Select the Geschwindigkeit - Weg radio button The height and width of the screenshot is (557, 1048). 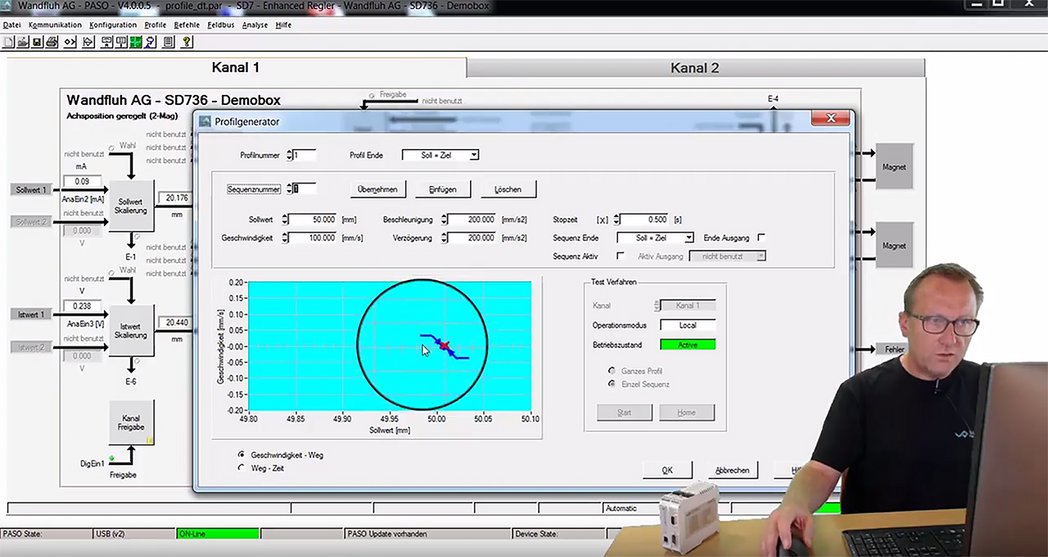click(x=242, y=455)
